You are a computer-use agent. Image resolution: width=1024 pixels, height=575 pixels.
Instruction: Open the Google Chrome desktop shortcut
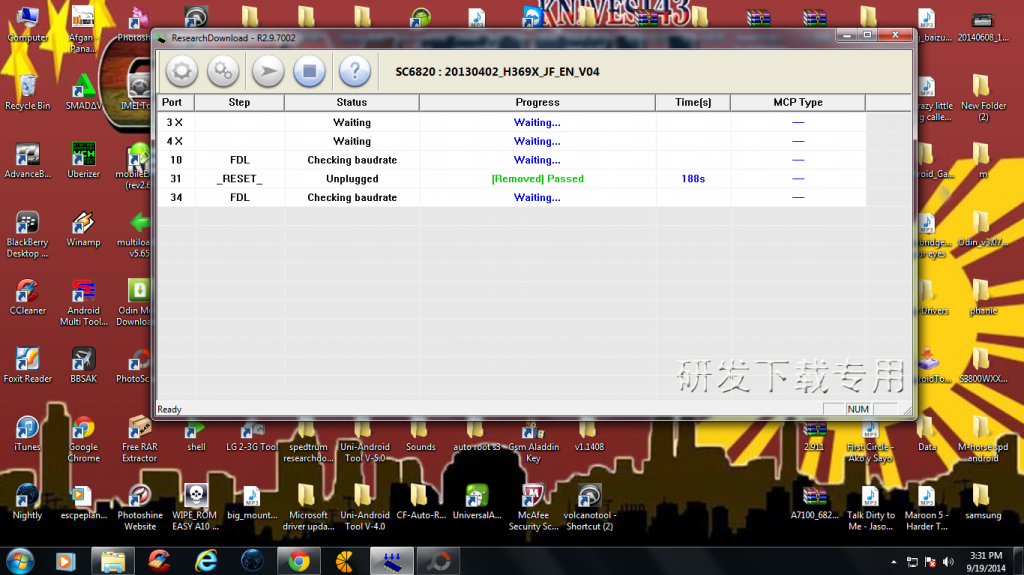coord(84,439)
